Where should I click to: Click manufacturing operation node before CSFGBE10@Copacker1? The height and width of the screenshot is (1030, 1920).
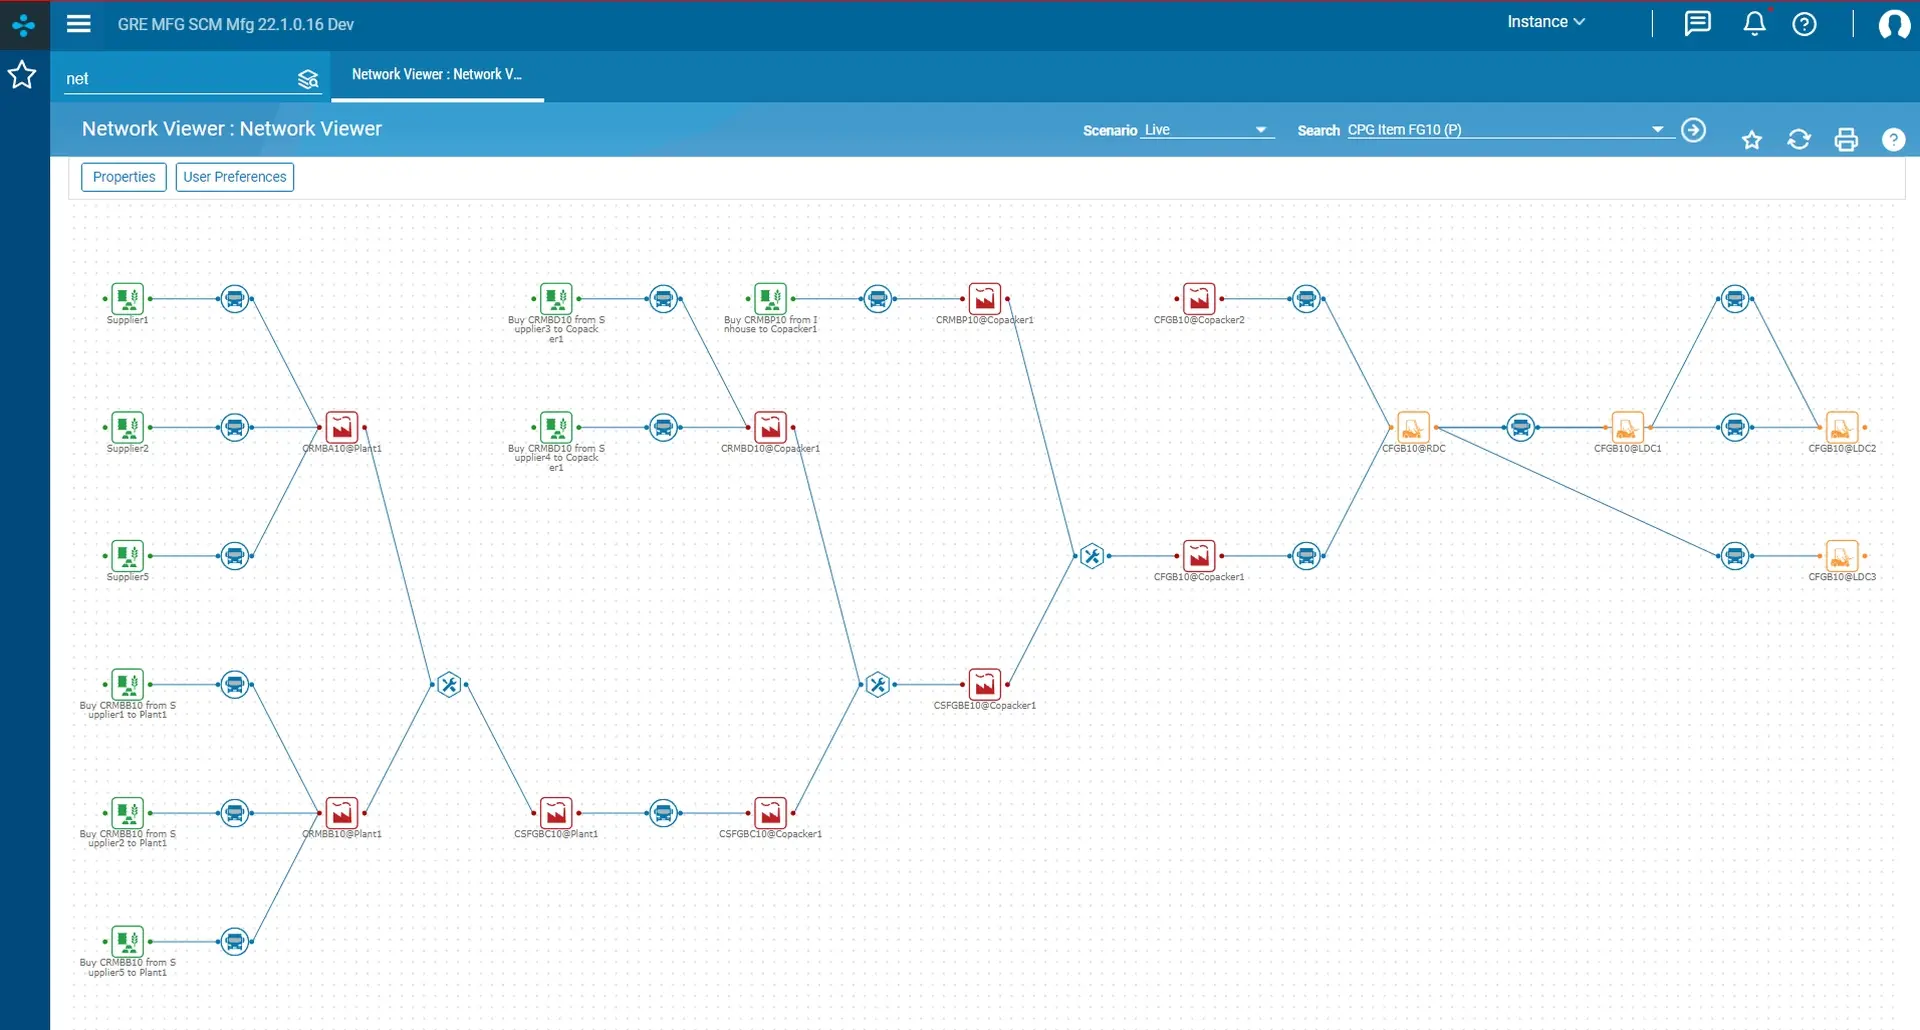pos(877,685)
